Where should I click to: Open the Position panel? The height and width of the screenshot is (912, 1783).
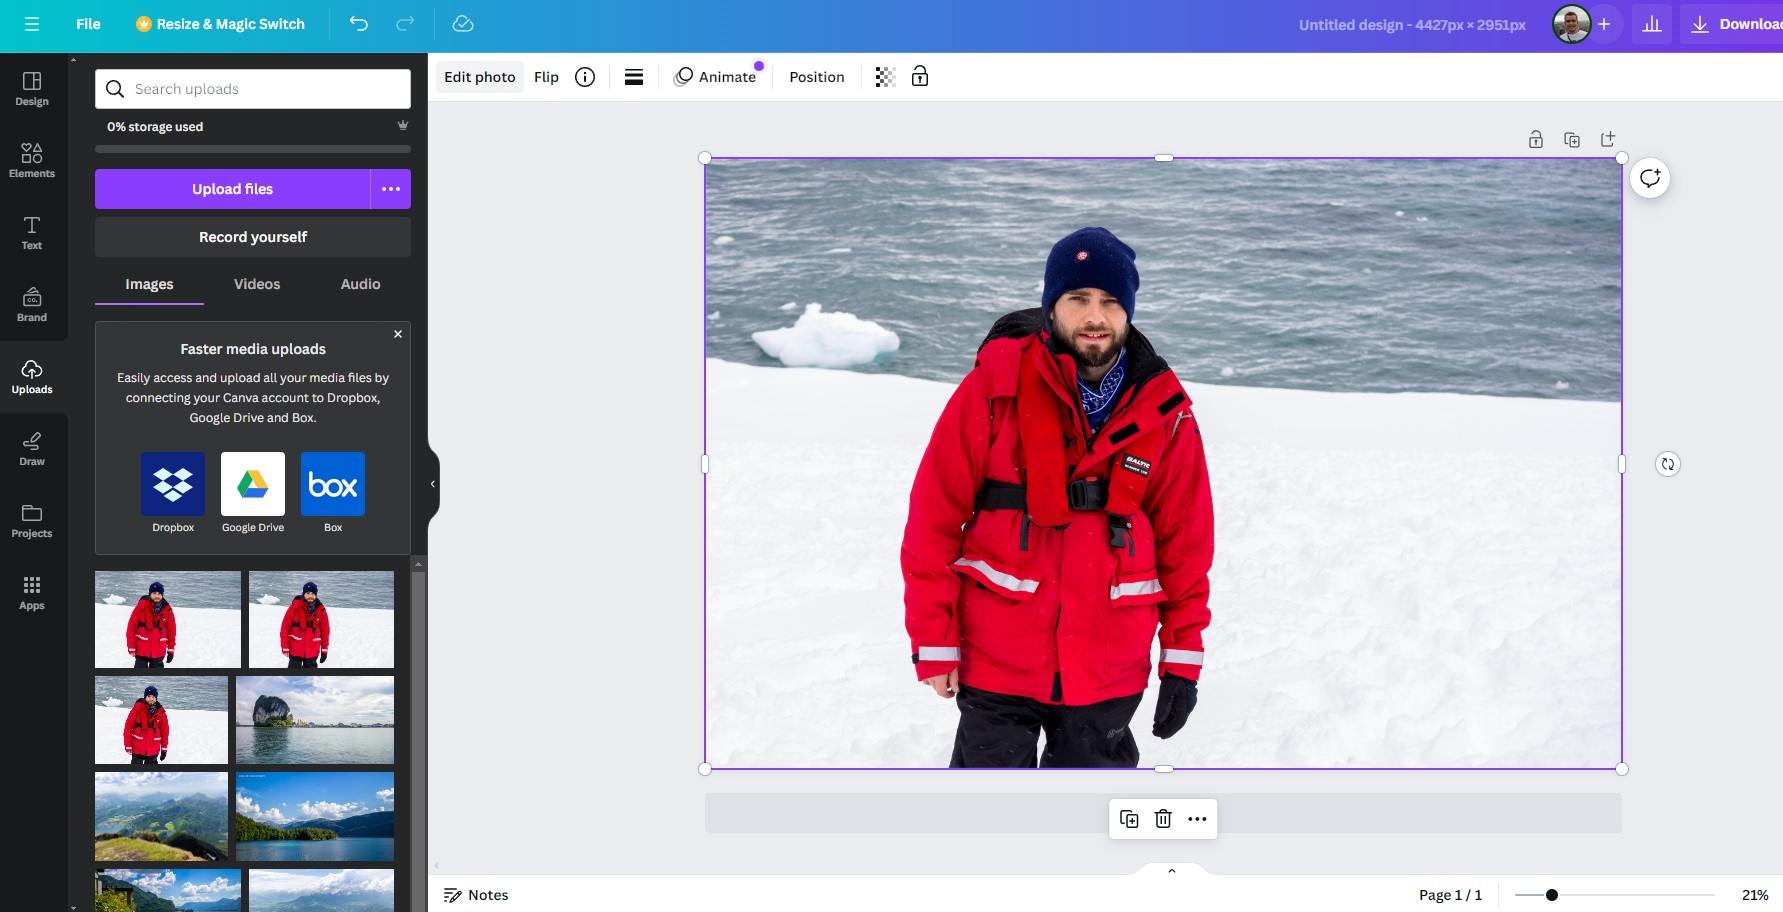[817, 77]
